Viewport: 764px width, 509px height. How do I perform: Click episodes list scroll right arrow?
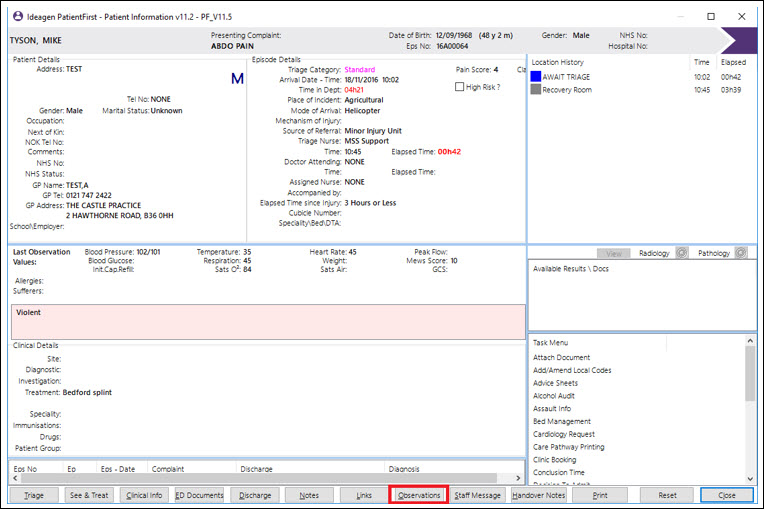tap(518, 478)
